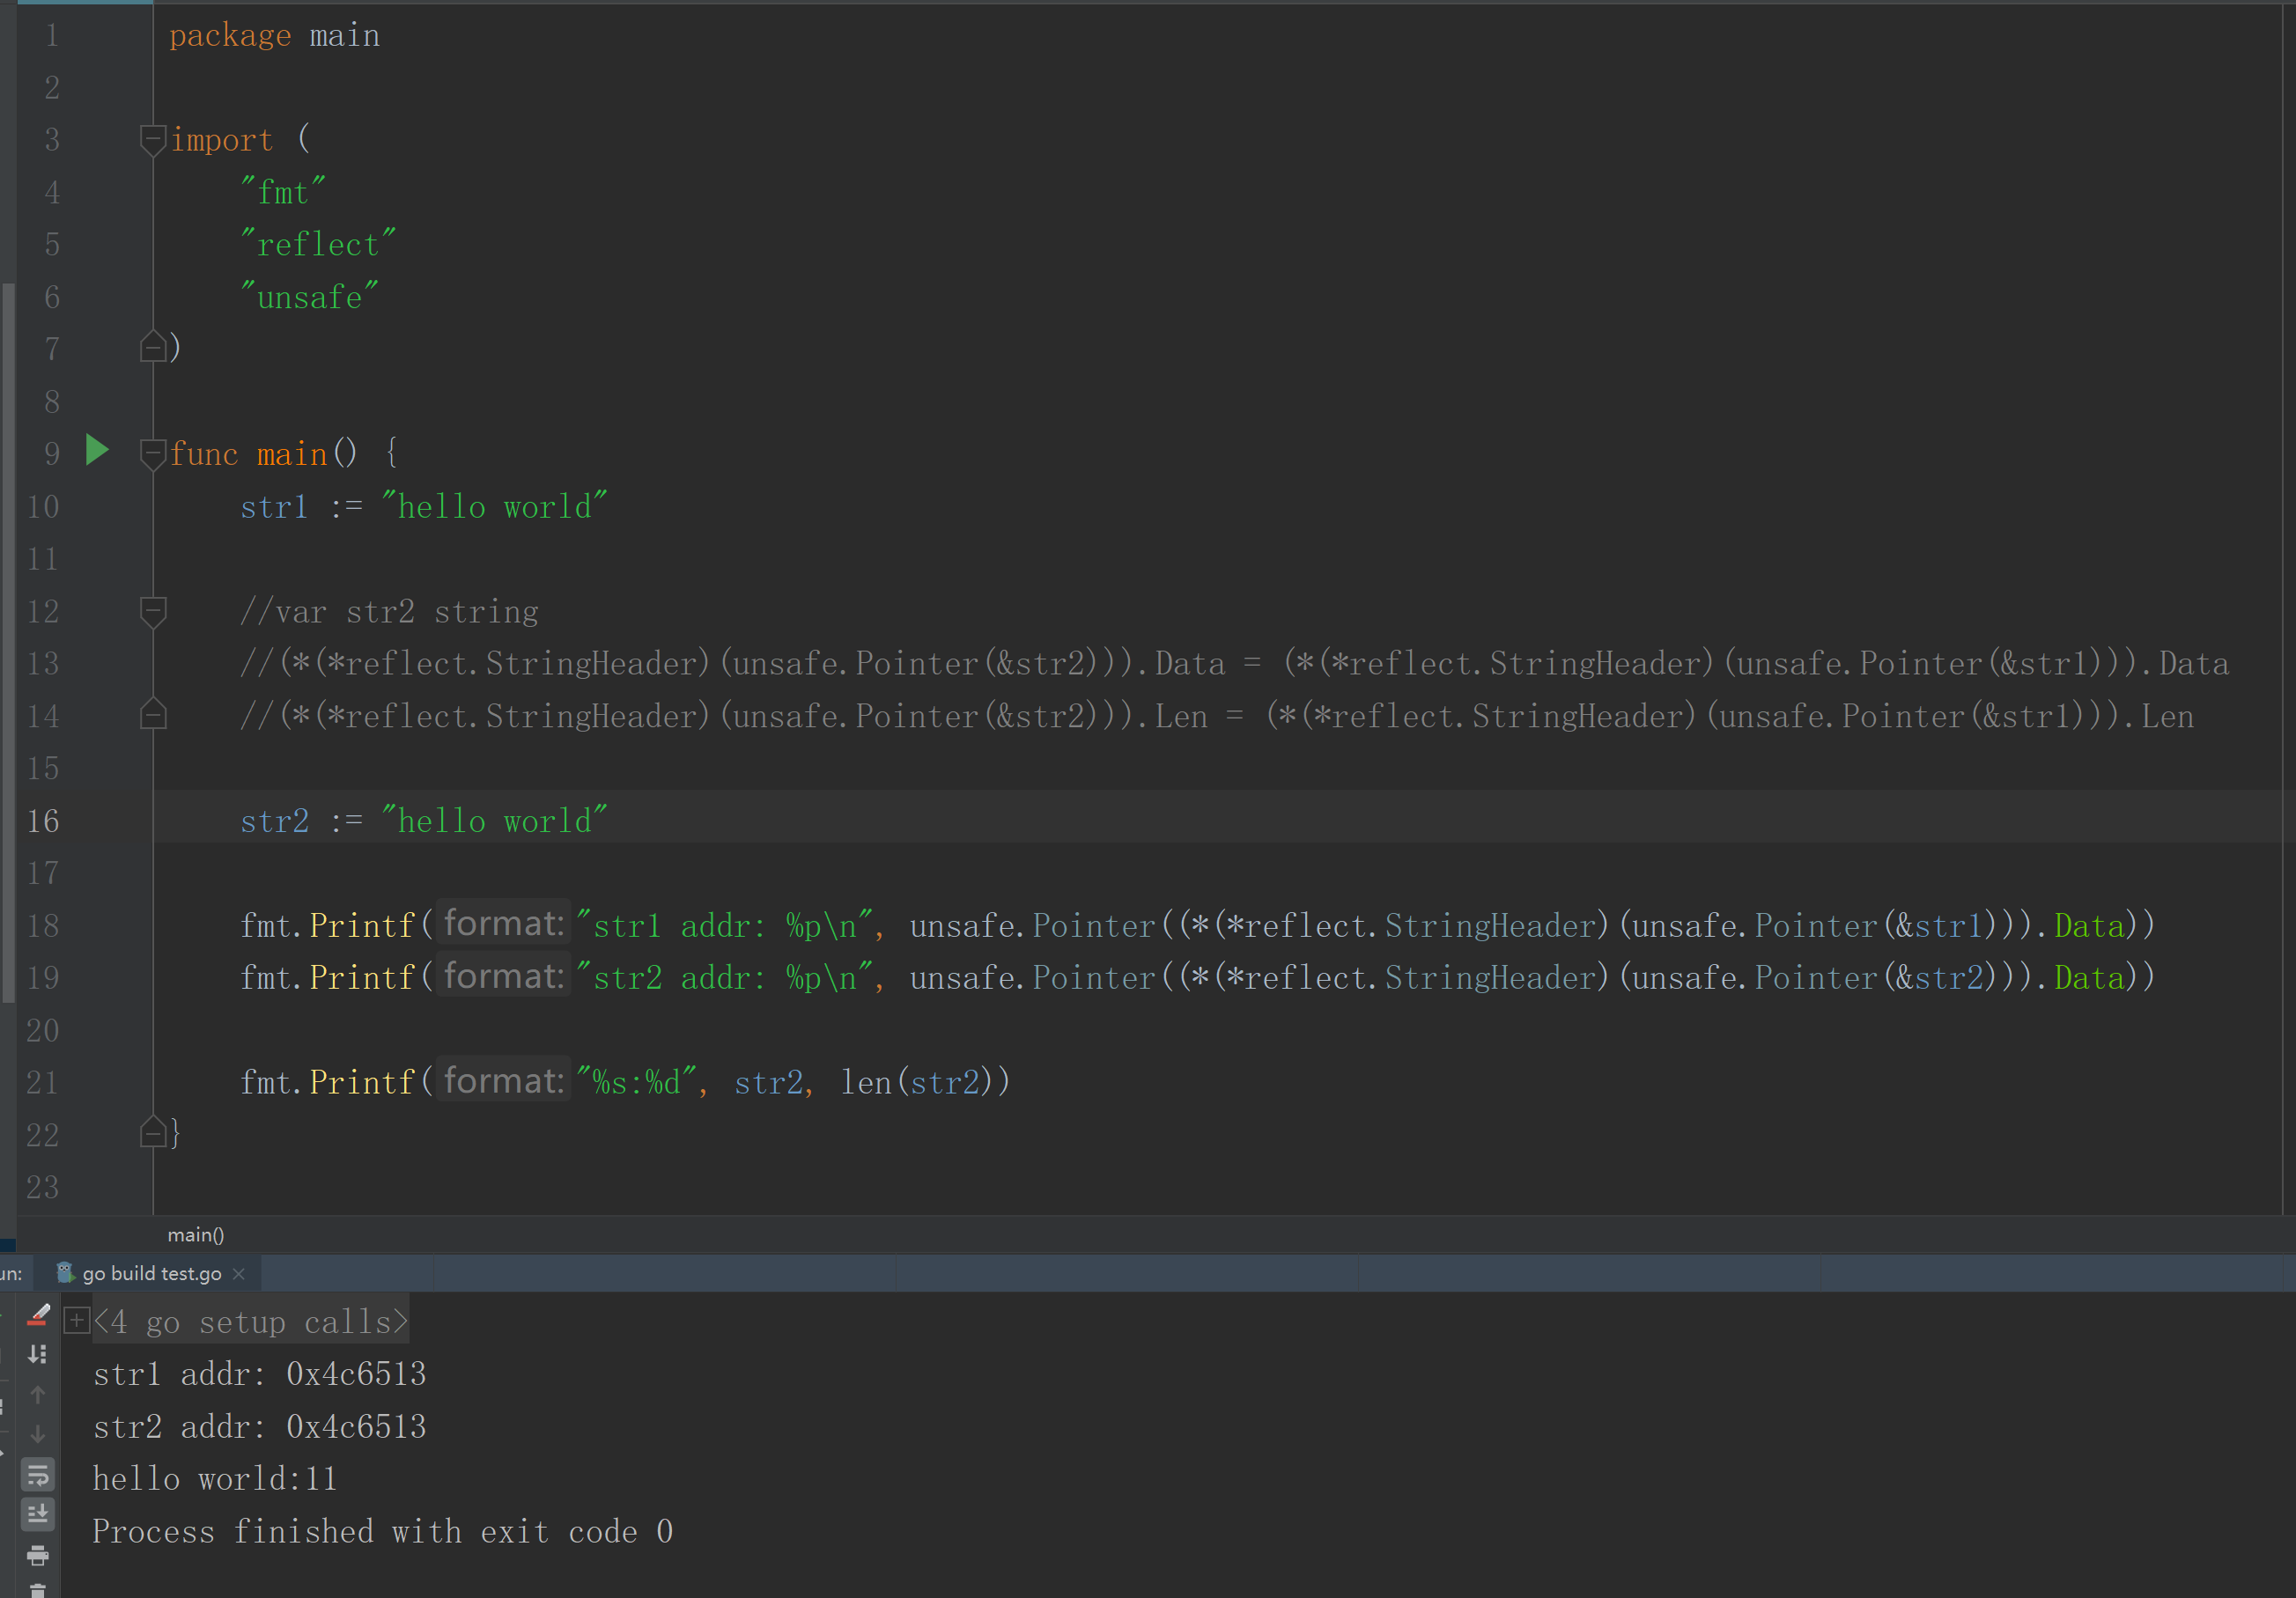Click main() breadcrumb below editor
Viewport: 2296px width, 1598px height.
coord(196,1235)
